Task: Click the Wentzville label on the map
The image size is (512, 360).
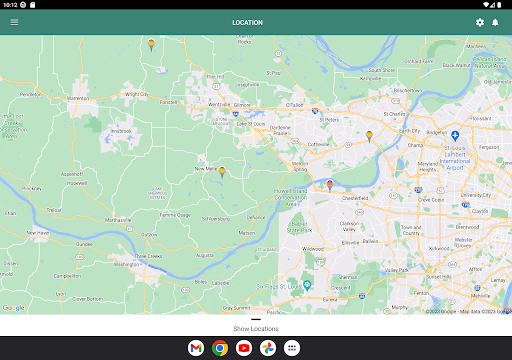Action: coord(219,104)
